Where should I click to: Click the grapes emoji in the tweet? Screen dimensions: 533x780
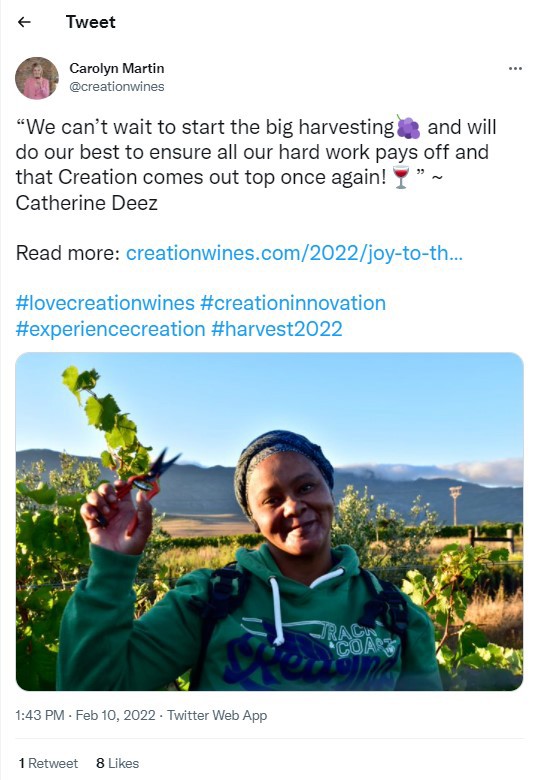408,127
